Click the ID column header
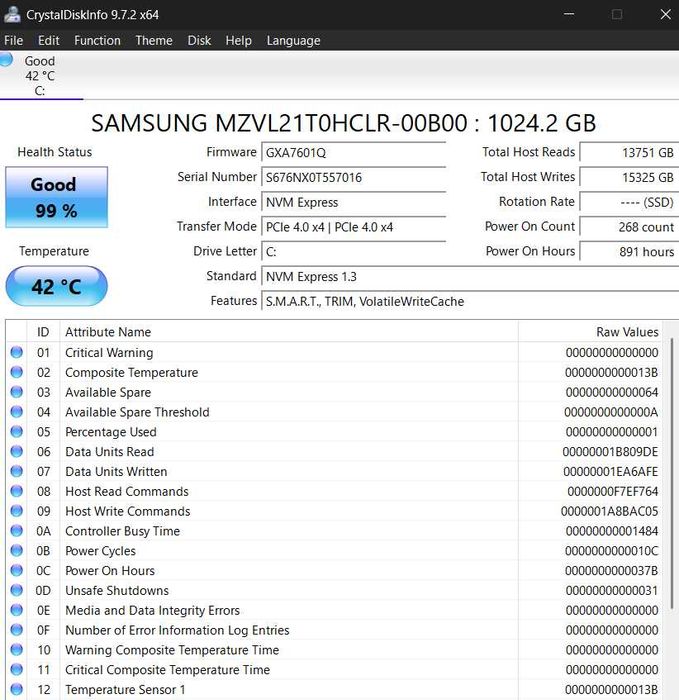The image size is (679, 700). tap(43, 332)
